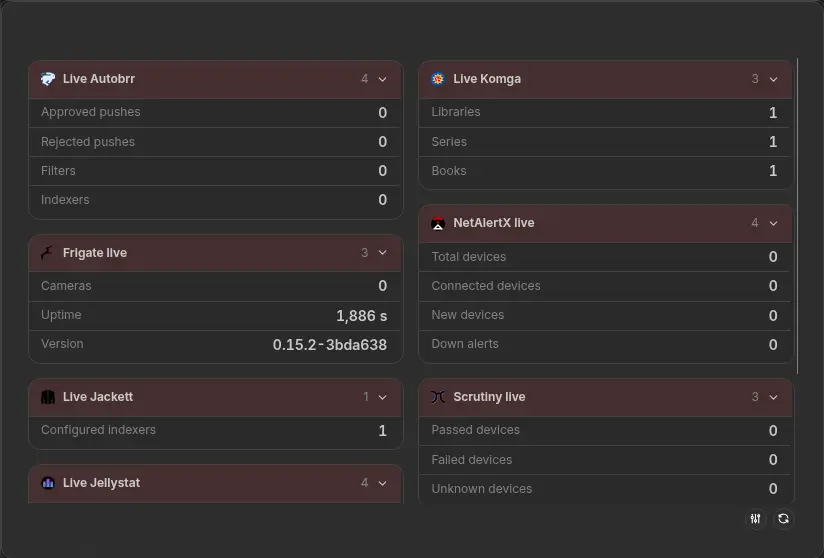
Task: Click the Series row label
Action: click(x=449, y=142)
